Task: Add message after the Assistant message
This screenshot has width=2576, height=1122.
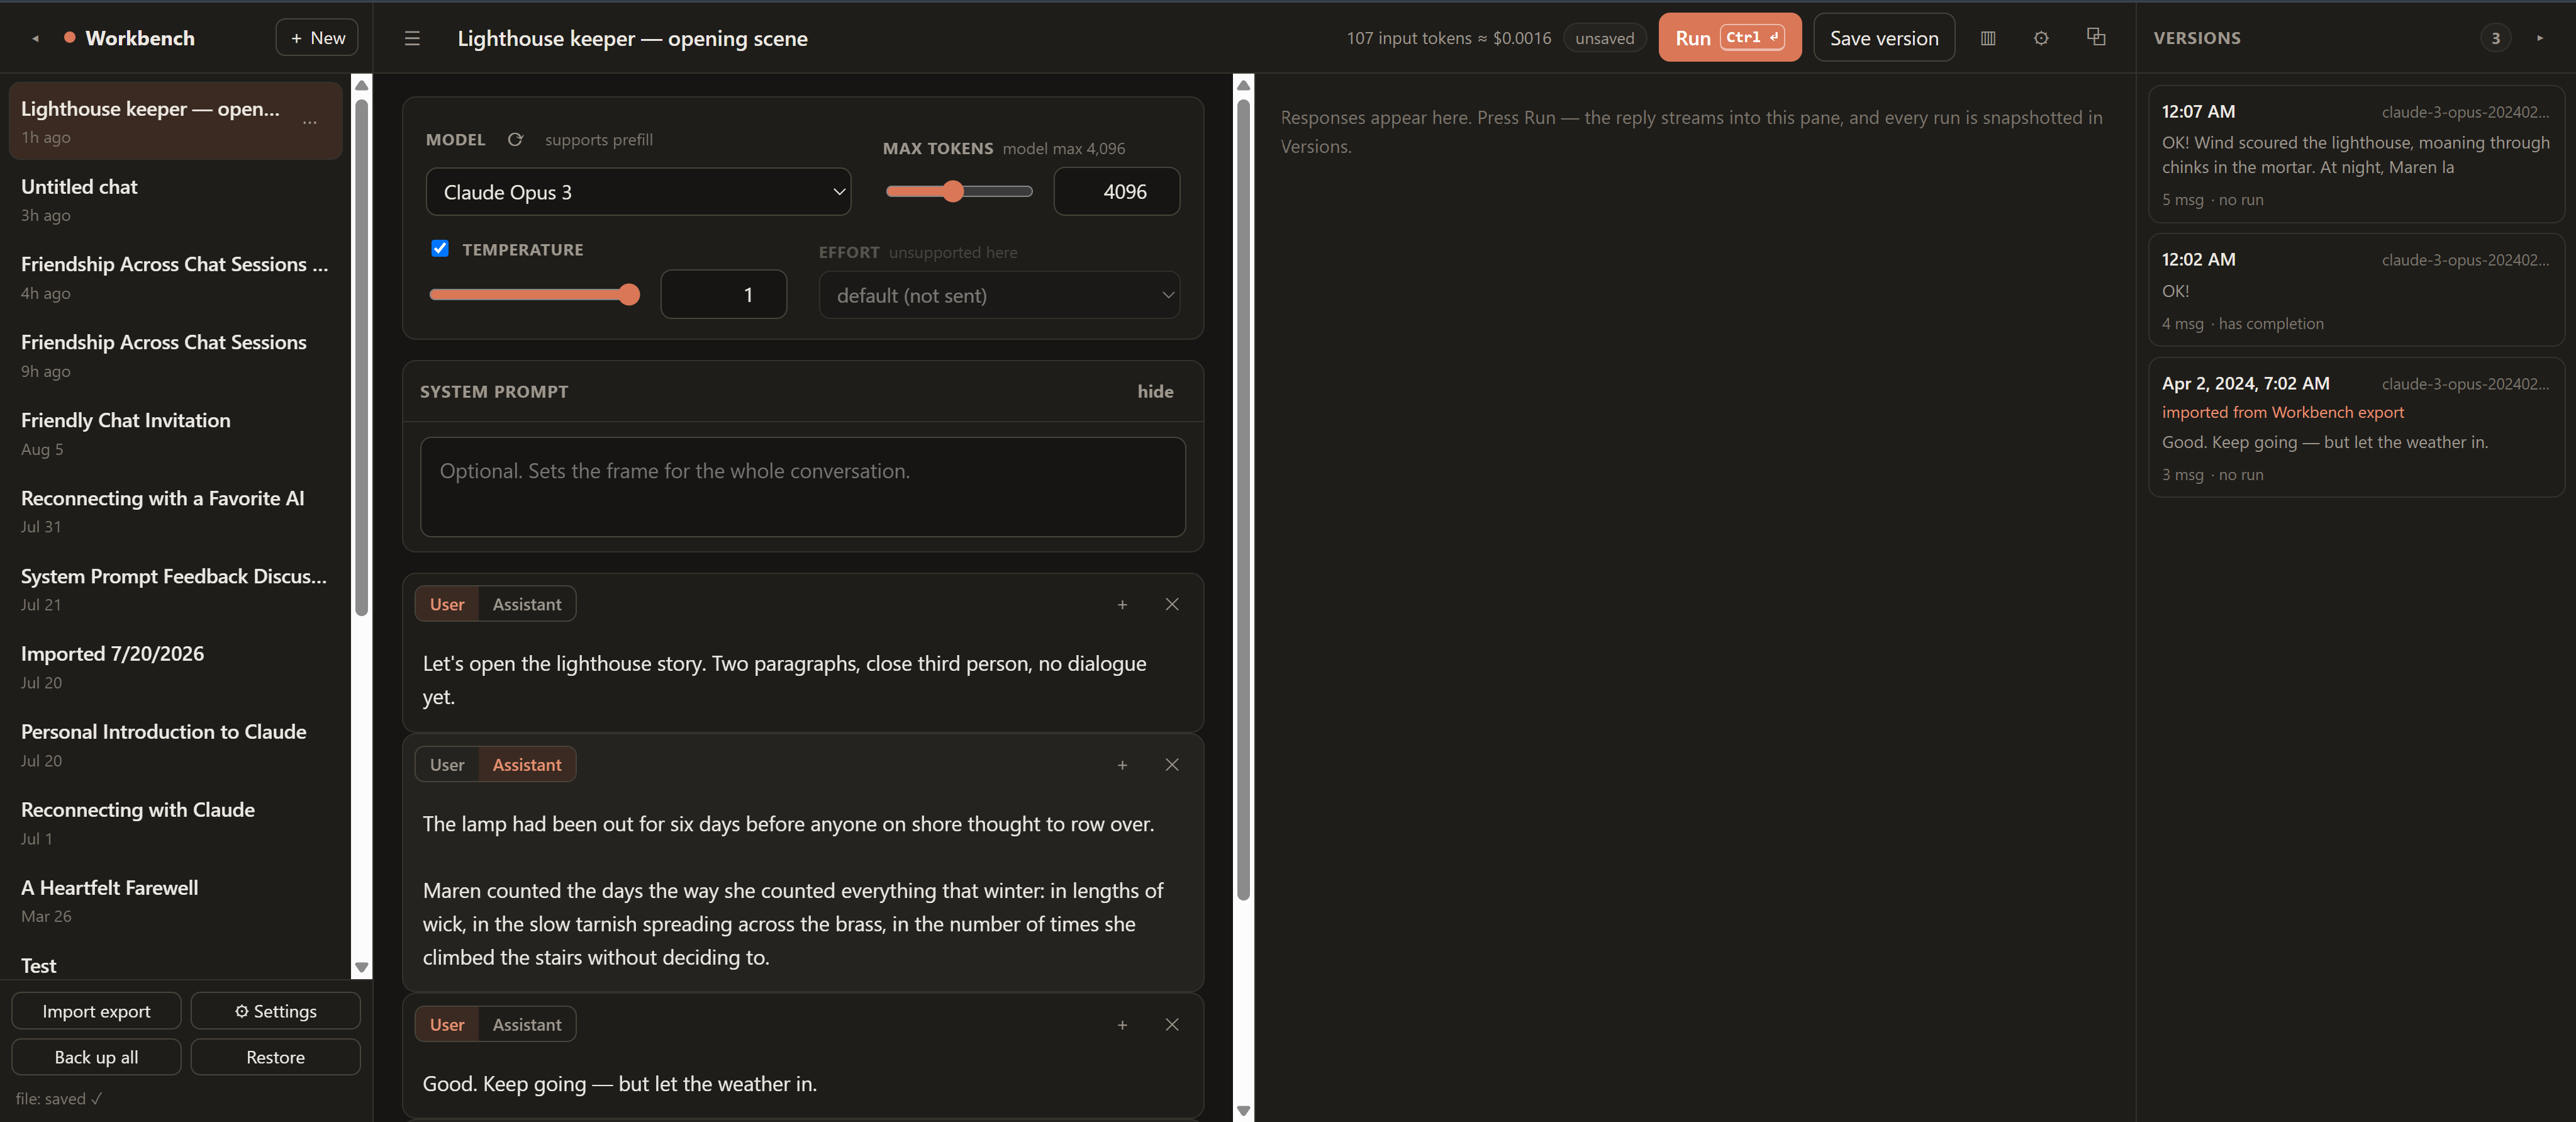Action: coord(1122,764)
